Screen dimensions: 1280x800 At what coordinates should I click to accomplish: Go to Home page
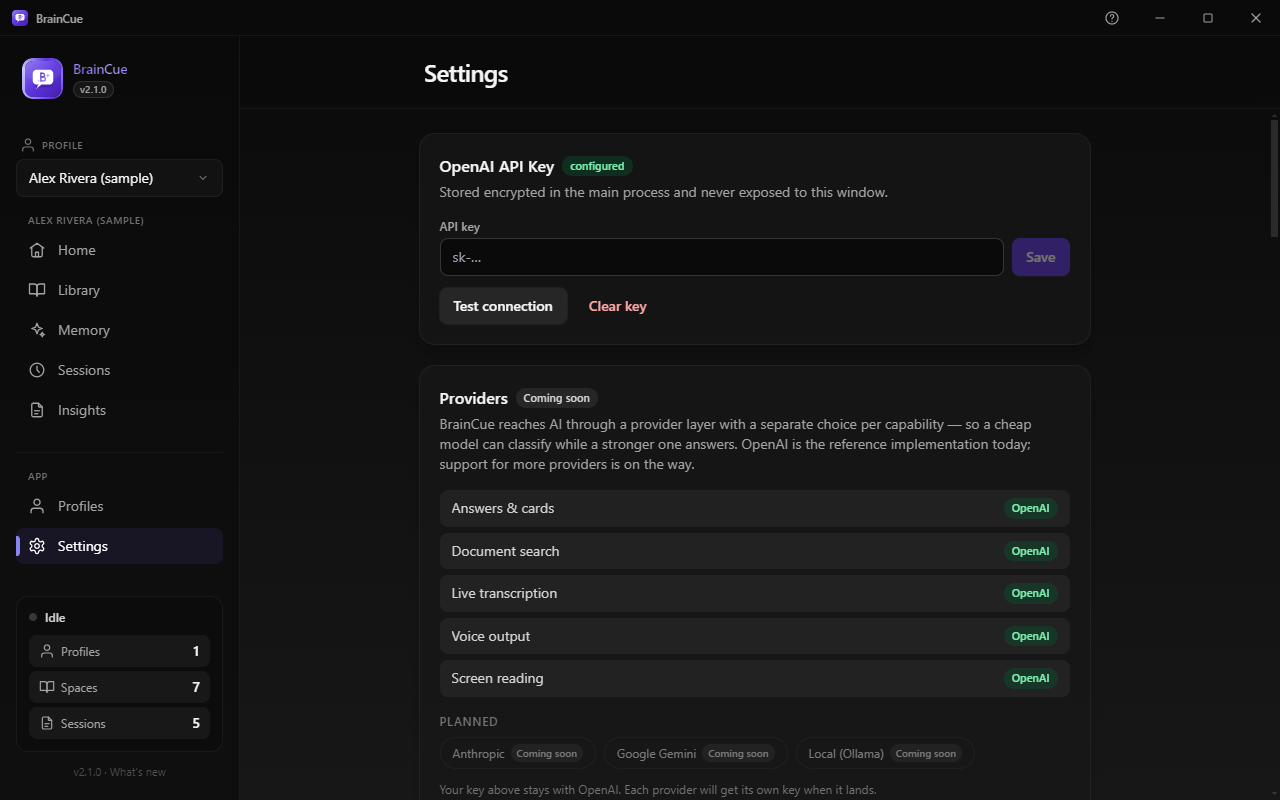click(x=119, y=250)
